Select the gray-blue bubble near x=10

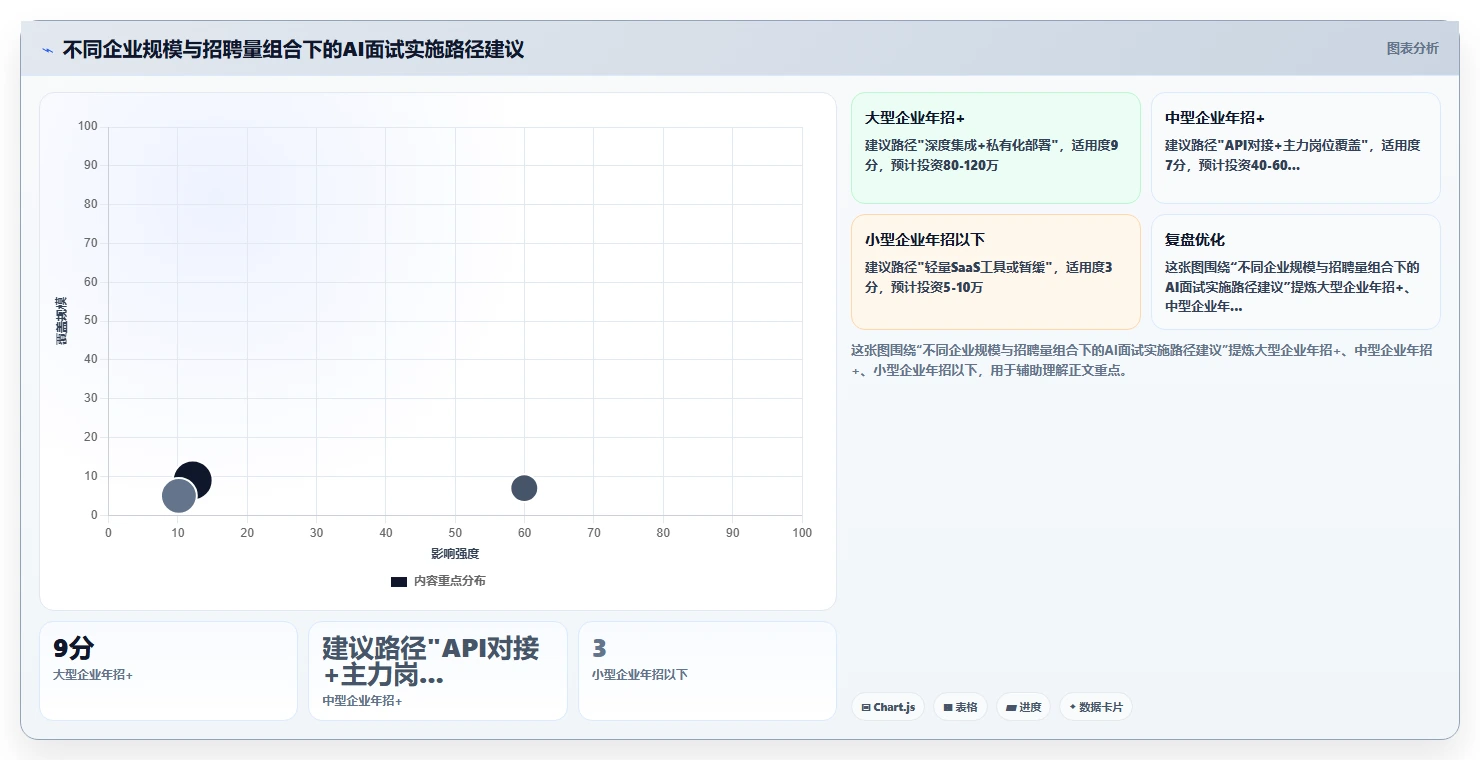178,495
